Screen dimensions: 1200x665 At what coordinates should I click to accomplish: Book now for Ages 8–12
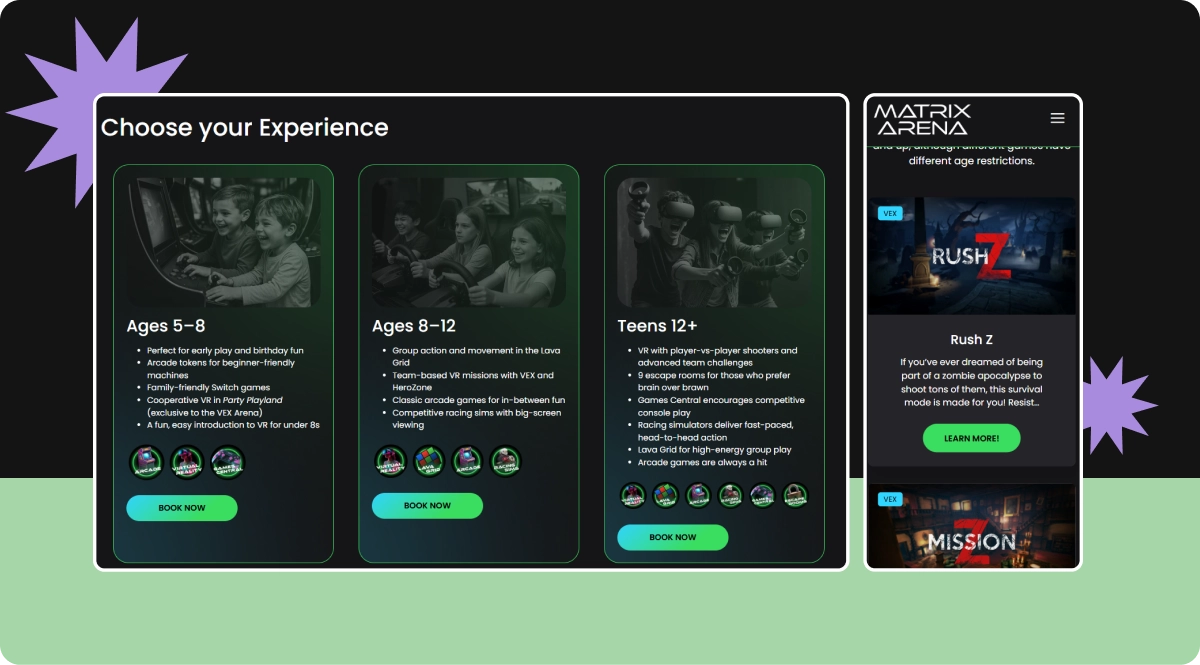click(428, 506)
